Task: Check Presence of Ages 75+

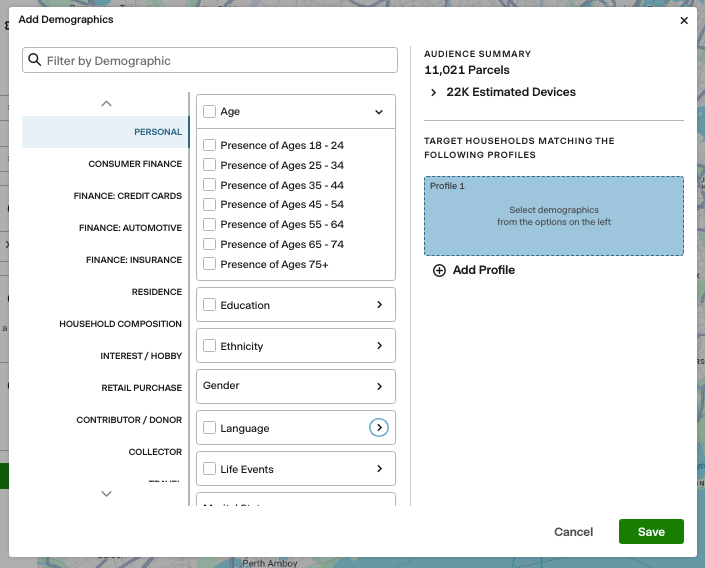Action: (x=210, y=264)
